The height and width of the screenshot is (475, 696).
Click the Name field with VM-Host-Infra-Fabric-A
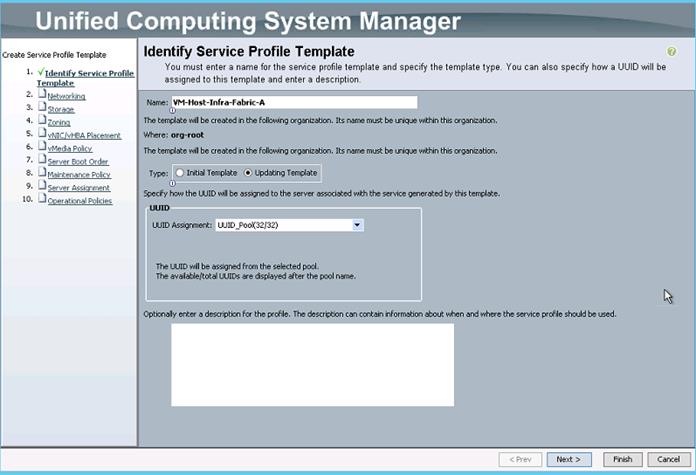pos(294,103)
